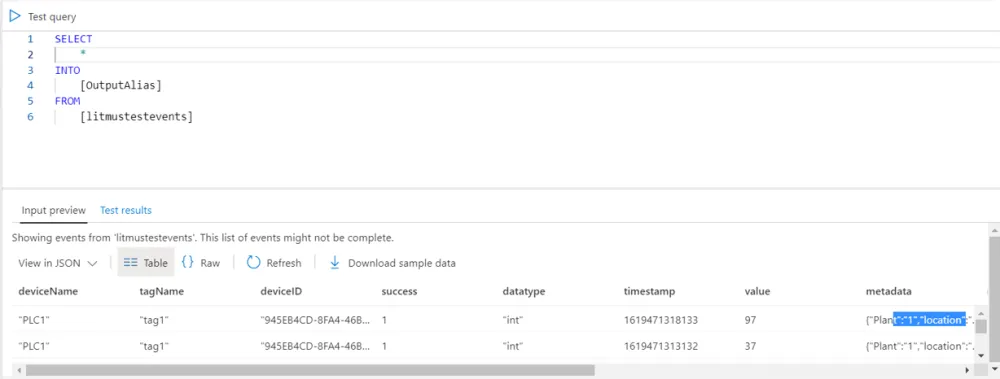
Task: Click the Test query label
Action: (x=52, y=17)
